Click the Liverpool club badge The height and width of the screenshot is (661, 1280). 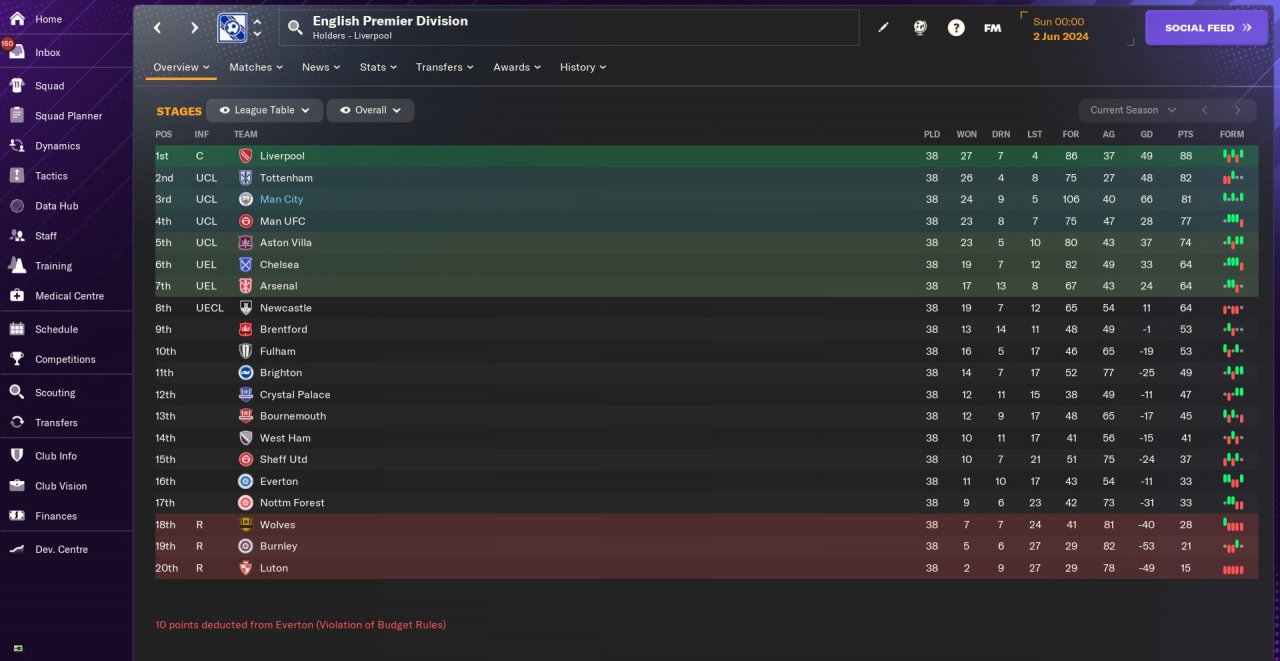click(246, 156)
